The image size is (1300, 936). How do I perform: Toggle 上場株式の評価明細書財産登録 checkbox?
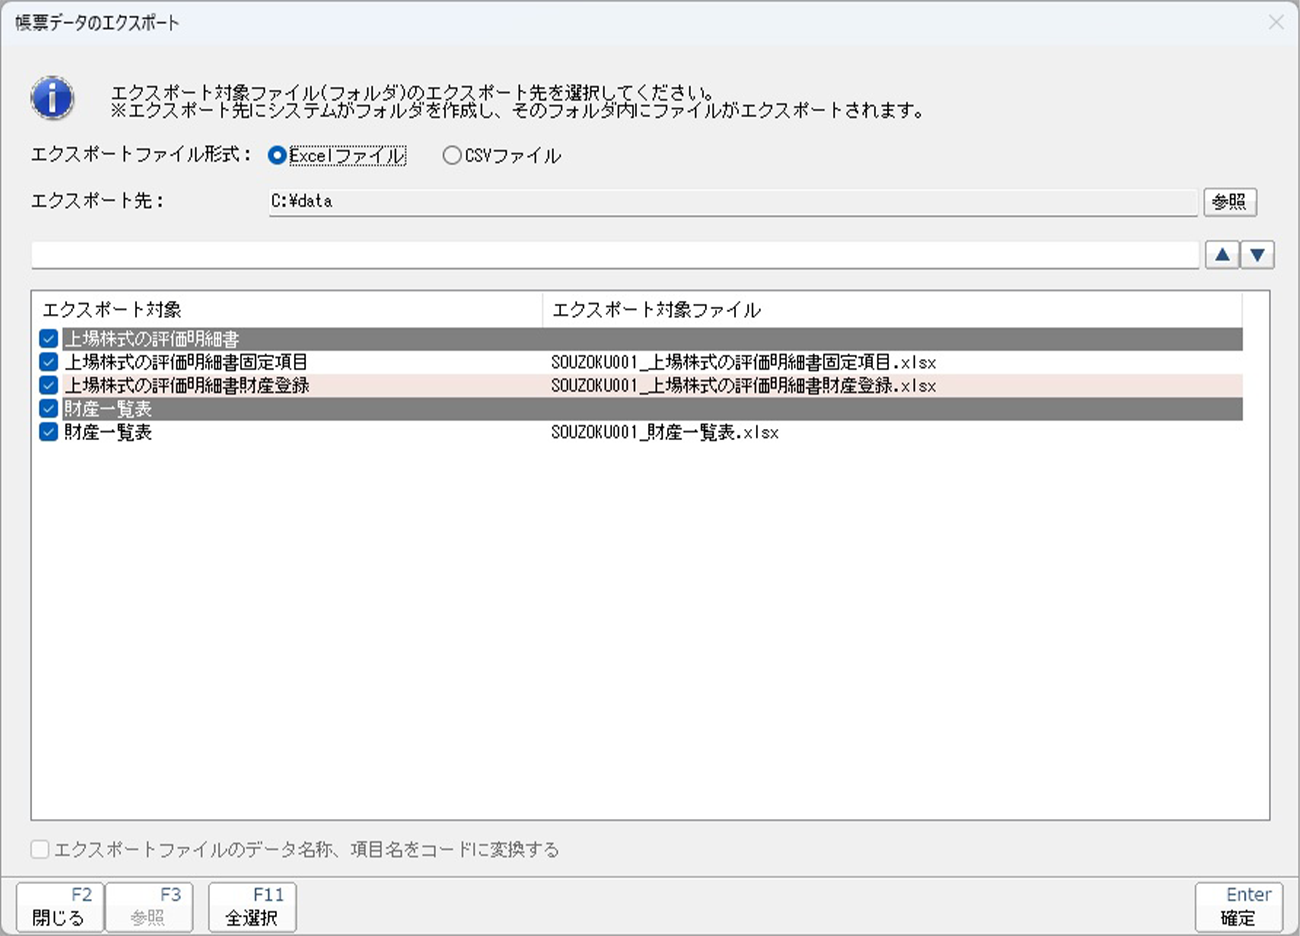click(48, 385)
